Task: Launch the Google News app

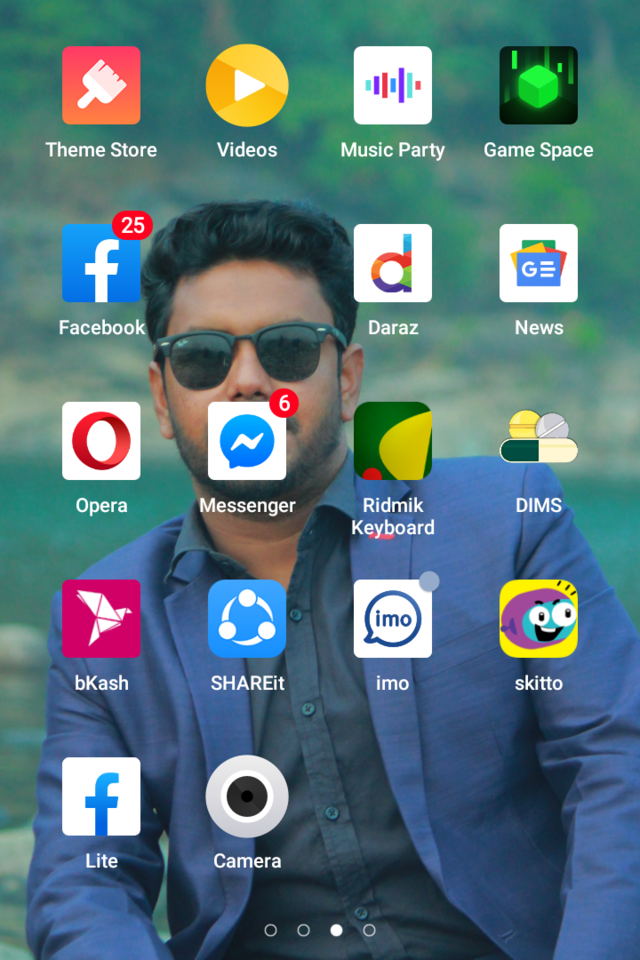Action: pos(539,264)
